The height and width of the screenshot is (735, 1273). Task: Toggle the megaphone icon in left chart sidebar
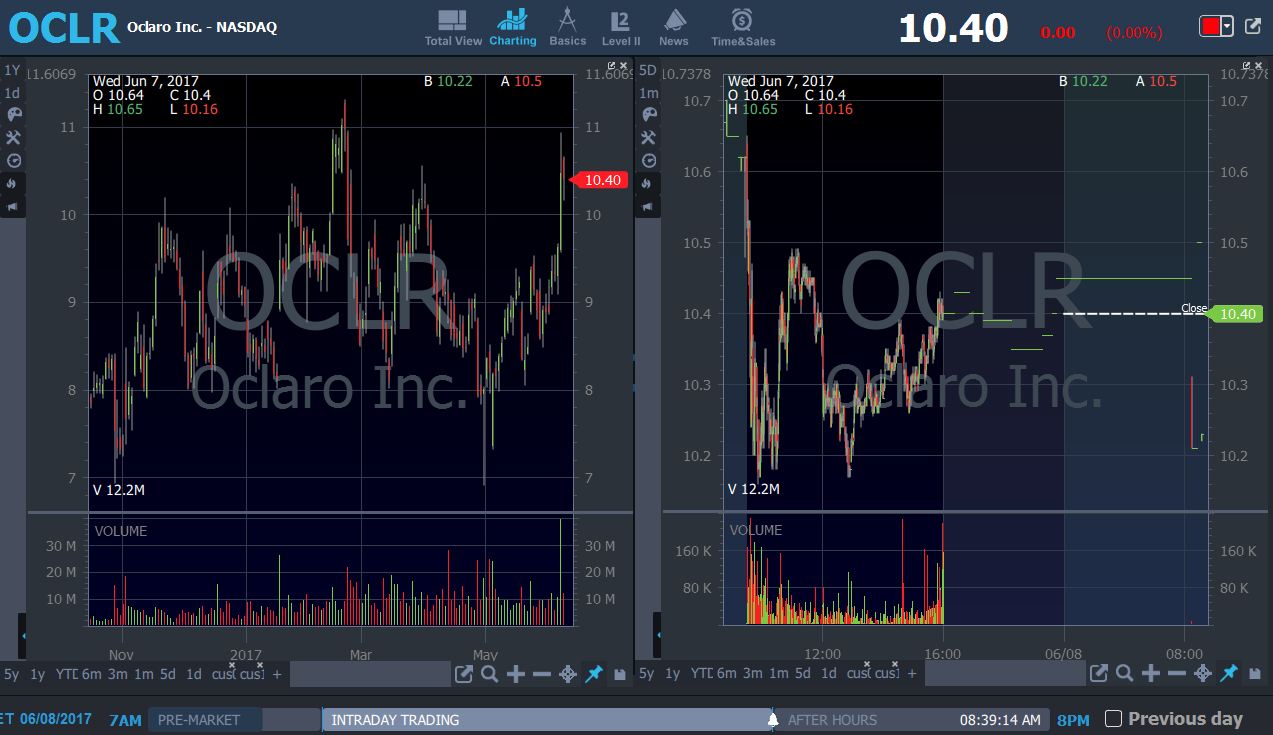click(x=13, y=207)
